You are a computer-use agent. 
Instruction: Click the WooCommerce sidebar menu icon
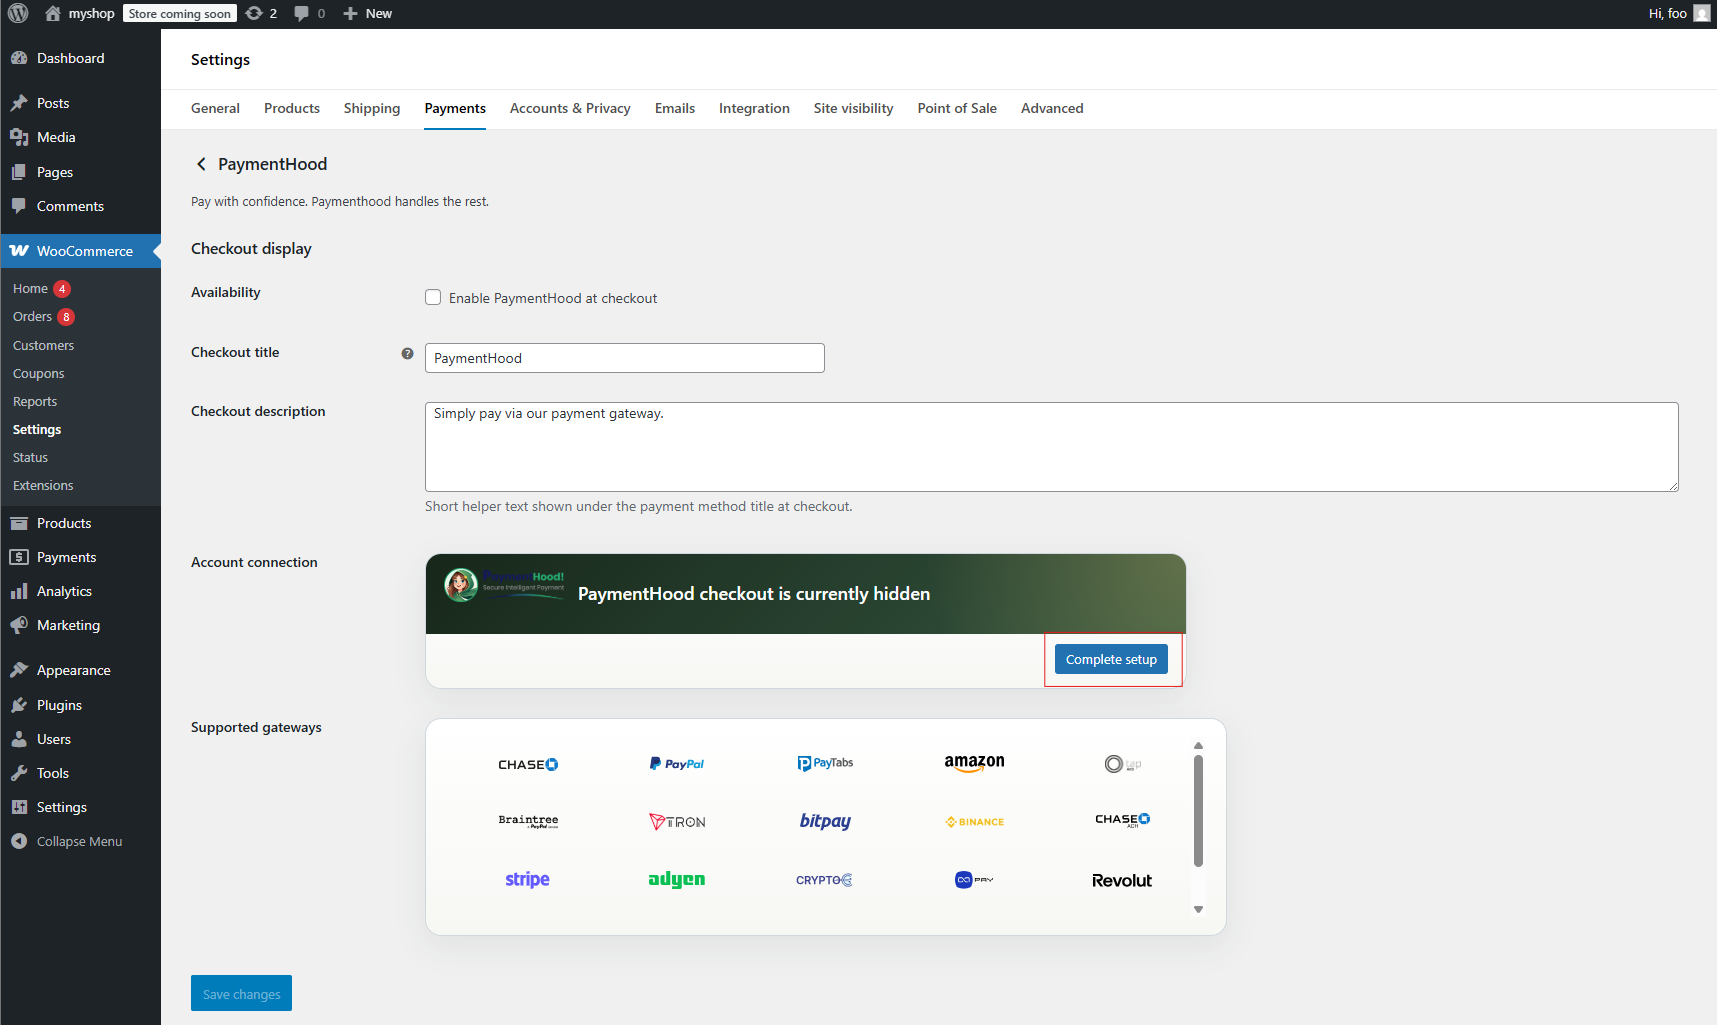tap(19, 251)
